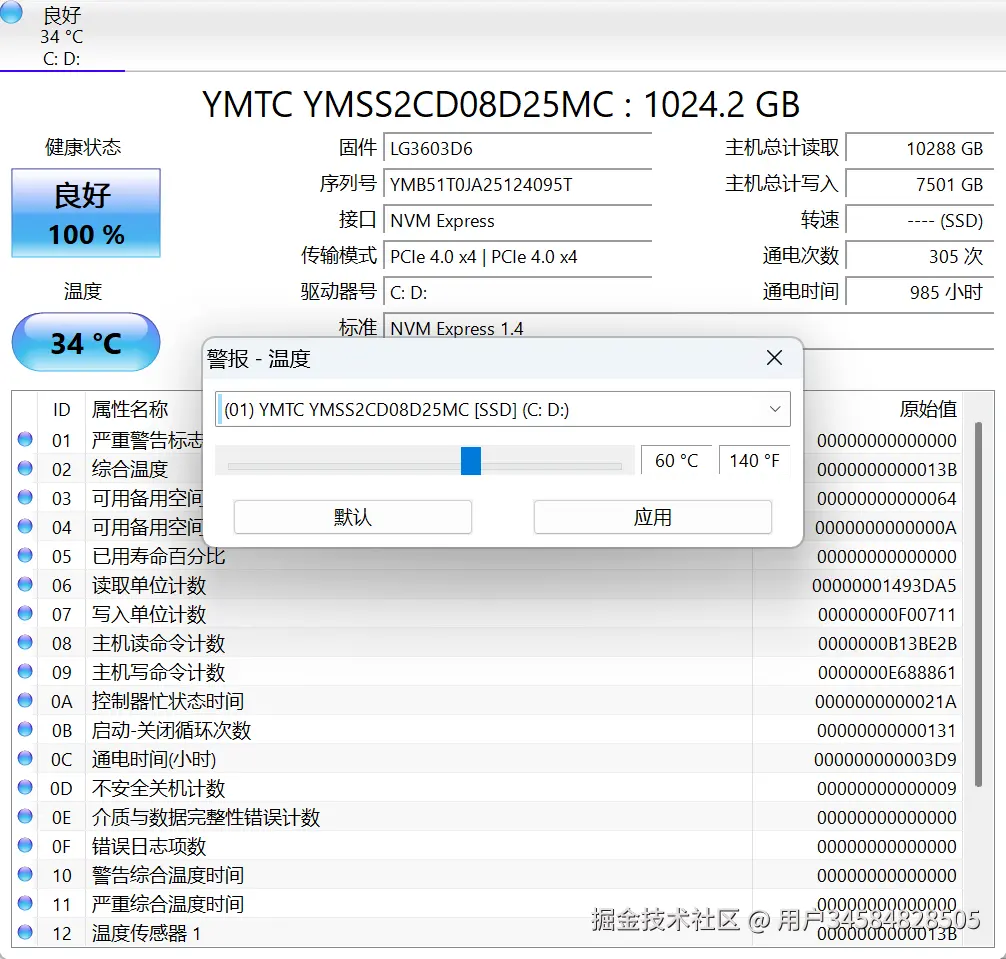
Task: Click the blue status icon for attribute 04
Action: point(25,526)
